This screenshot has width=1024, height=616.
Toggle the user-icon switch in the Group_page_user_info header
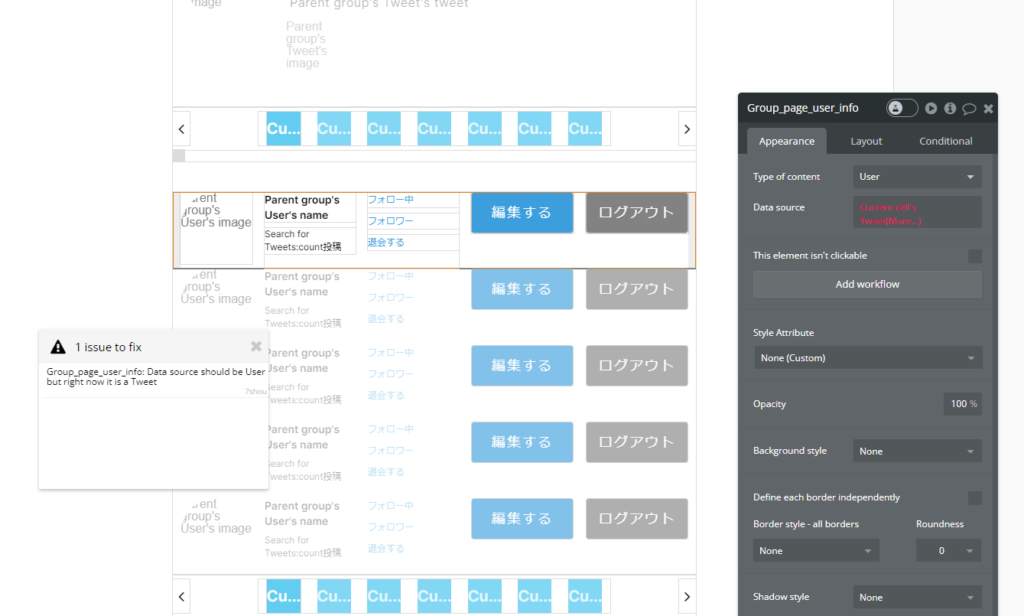click(x=901, y=108)
